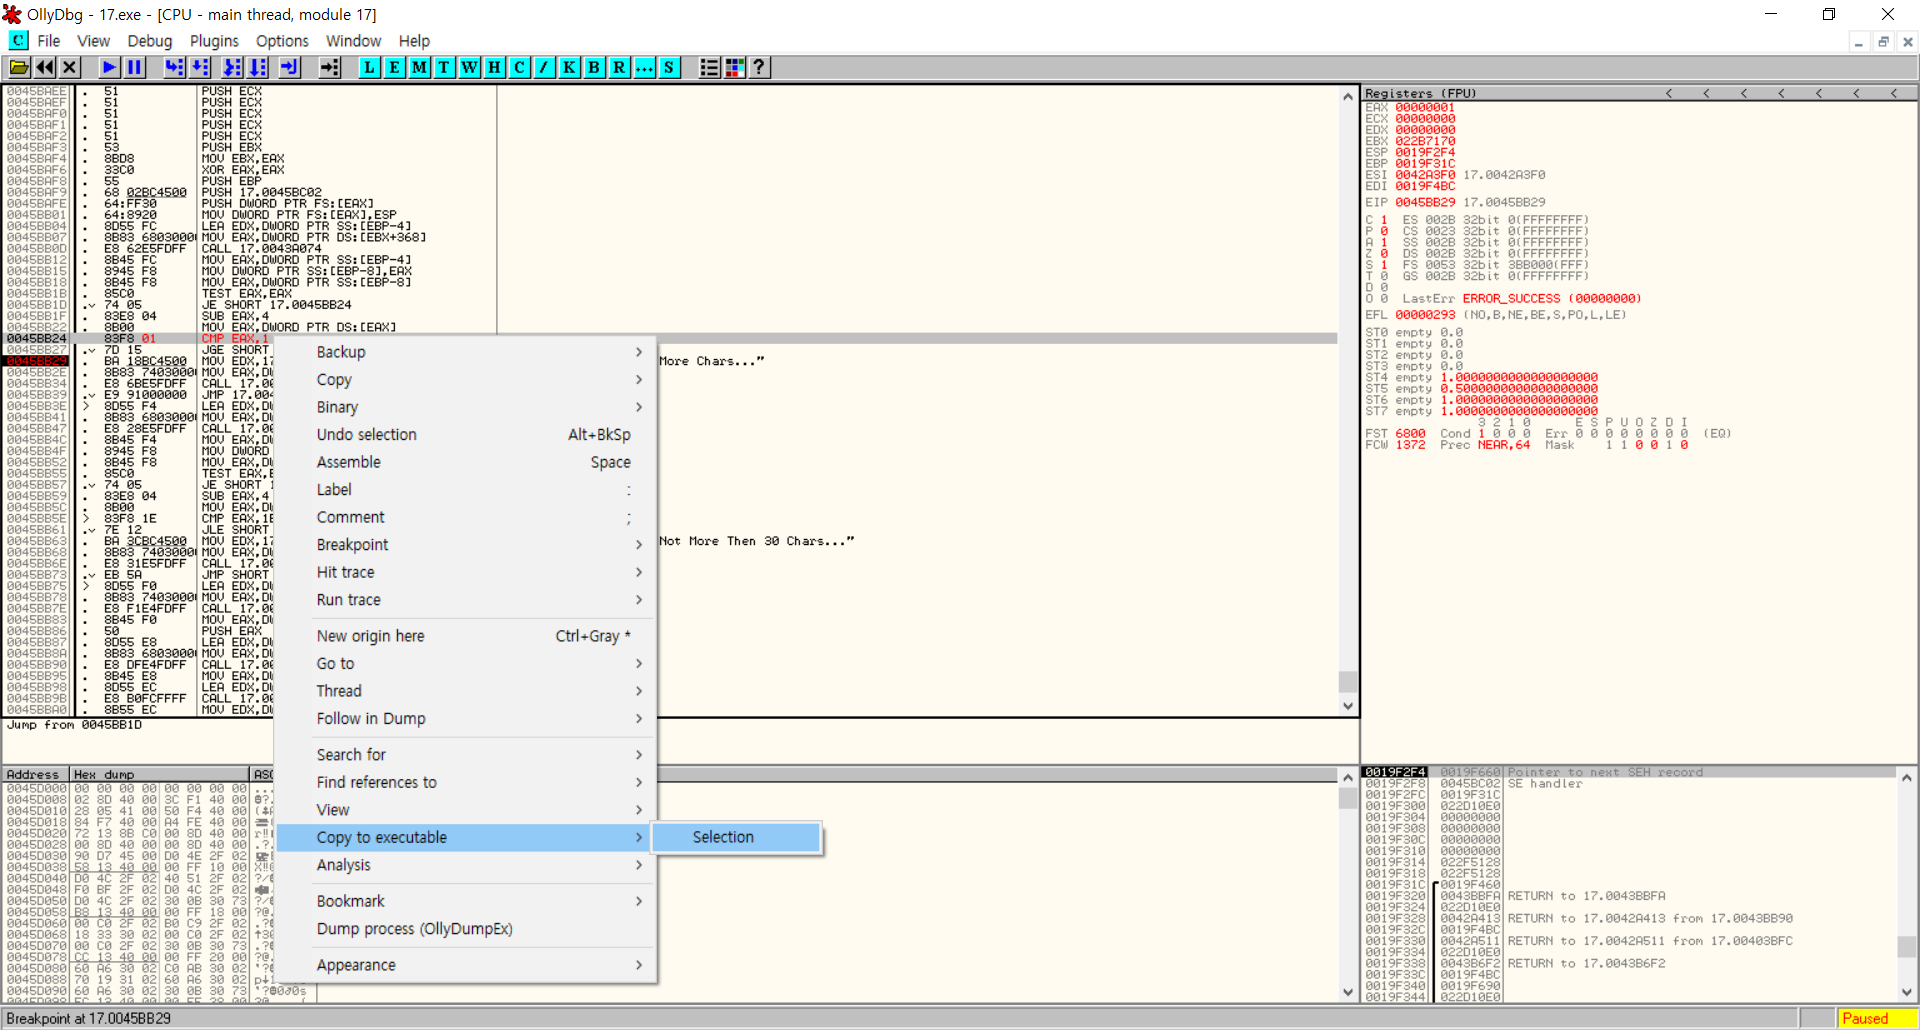Click the disassembly pane scrollbar thumb
The image size is (1920, 1030).
click(x=1348, y=681)
